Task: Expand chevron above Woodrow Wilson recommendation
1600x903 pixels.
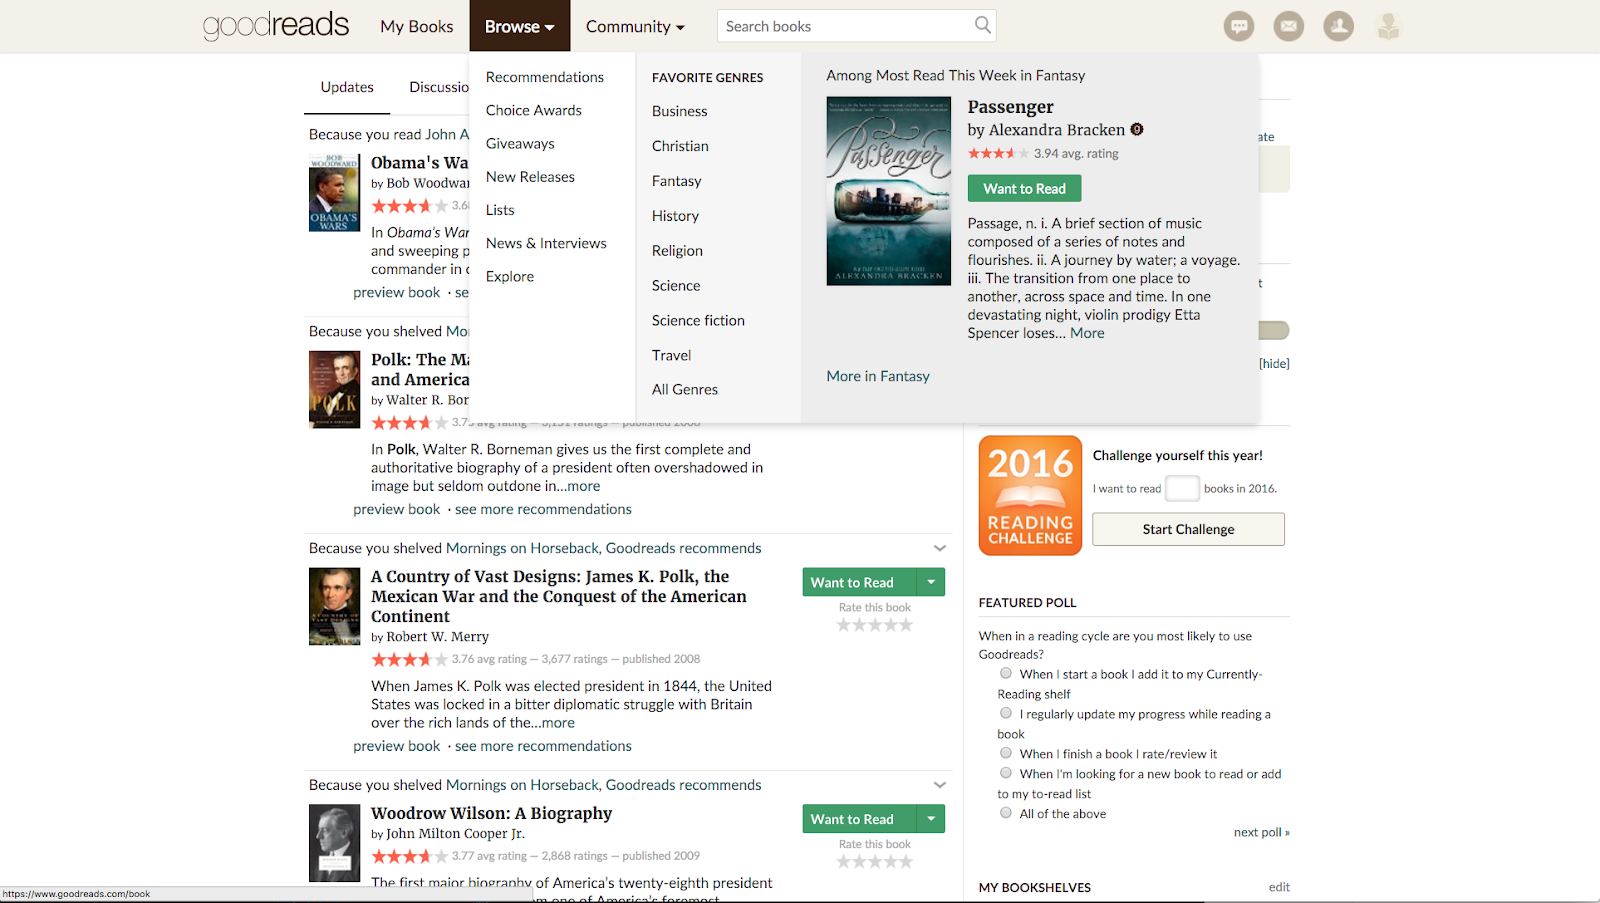Action: (940, 785)
